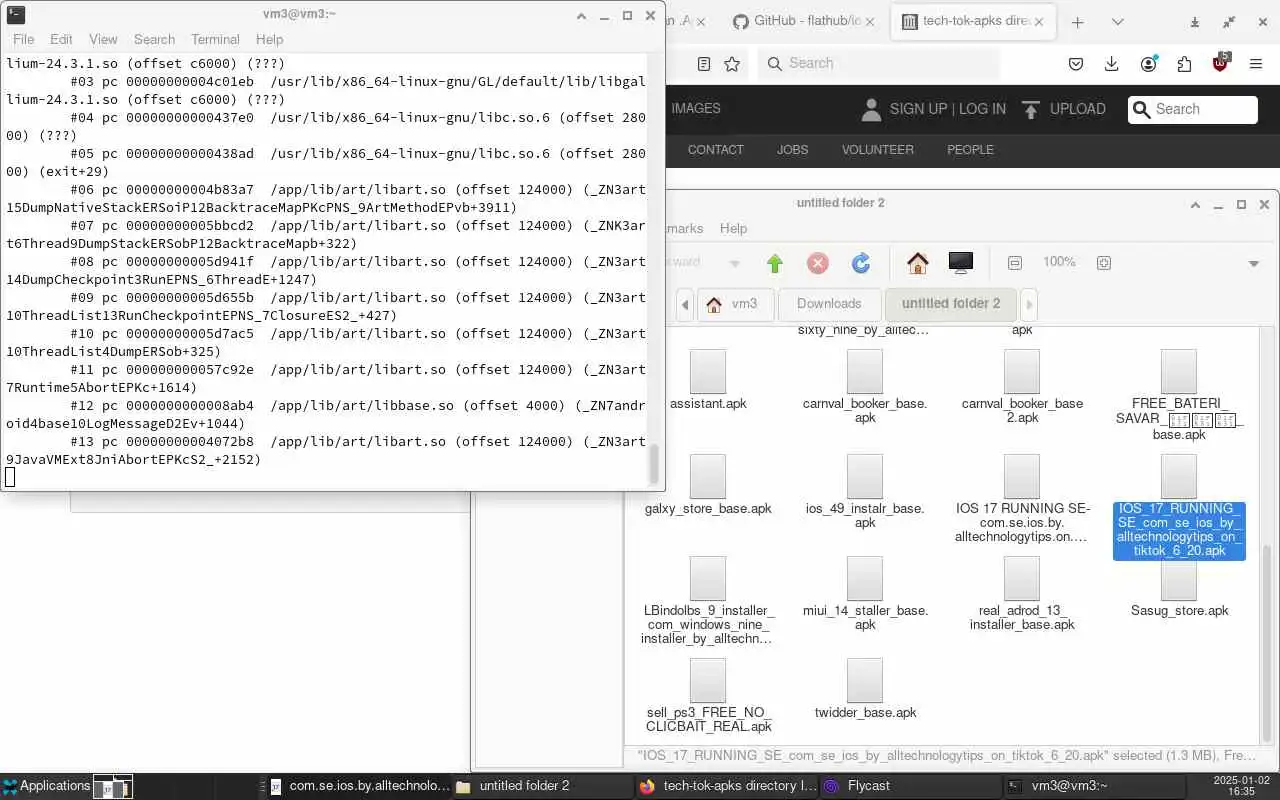Open IMAGES in Archive navigation
Image resolution: width=1280 pixels, height=800 pixels.
(x=696, y=108)
